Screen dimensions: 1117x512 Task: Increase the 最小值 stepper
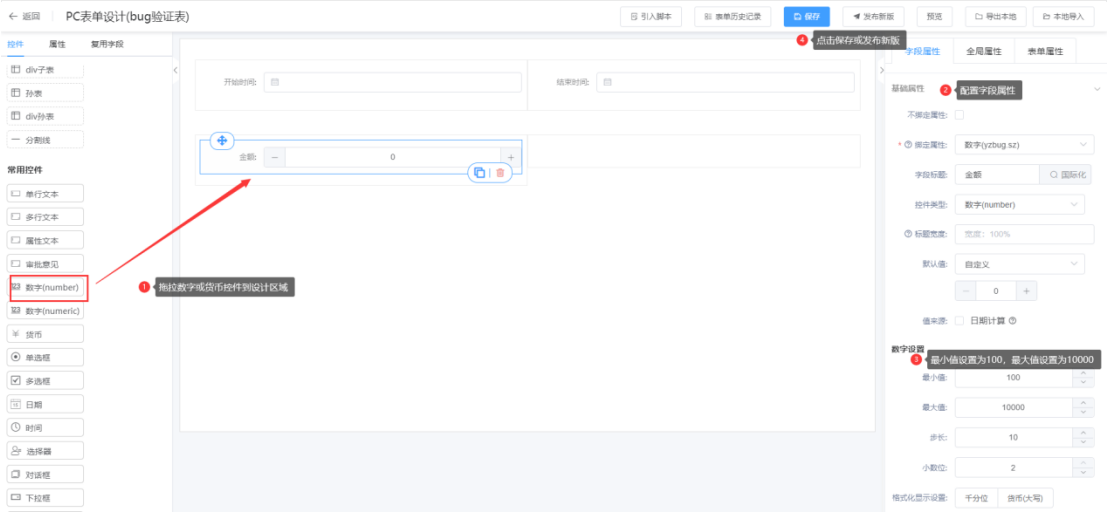click(1083, 372)
